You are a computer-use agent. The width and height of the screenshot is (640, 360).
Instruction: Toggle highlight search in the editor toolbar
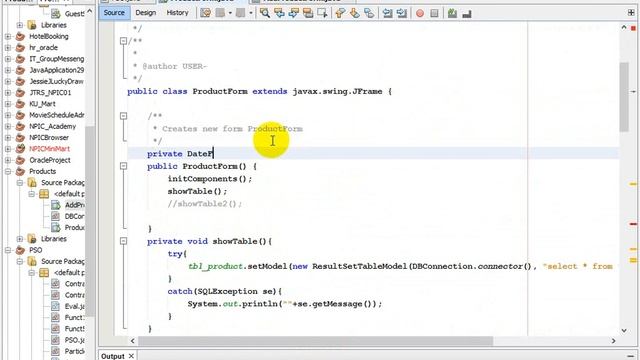(x=308, y=13)
